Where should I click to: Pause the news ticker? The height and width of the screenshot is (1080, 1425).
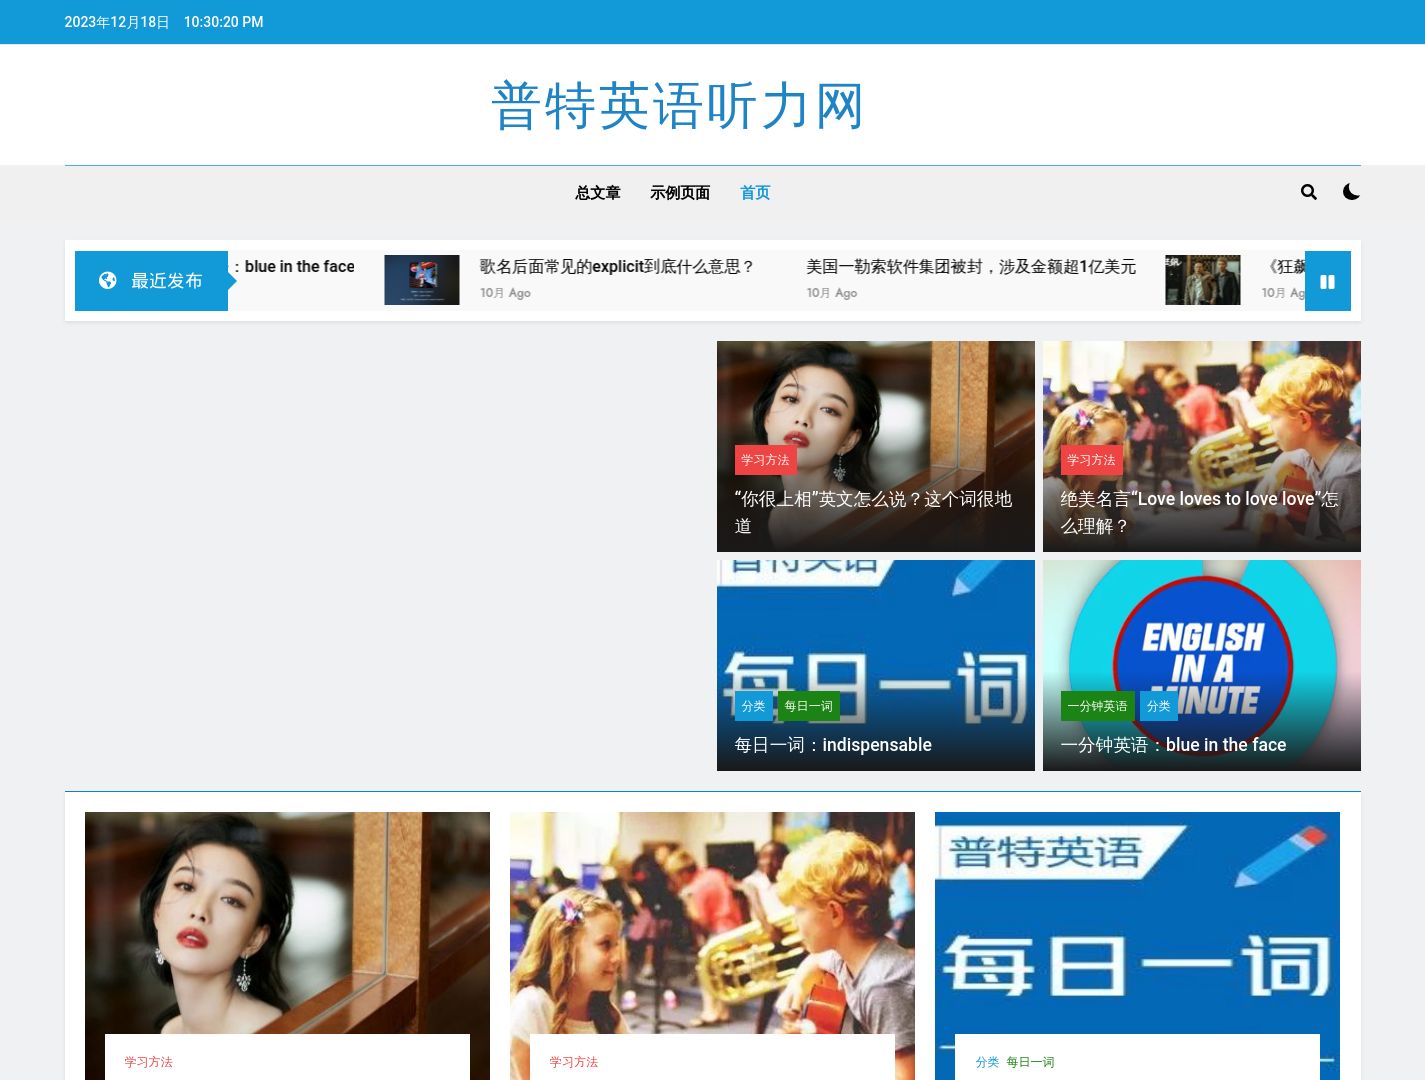tap(1328, 281)
